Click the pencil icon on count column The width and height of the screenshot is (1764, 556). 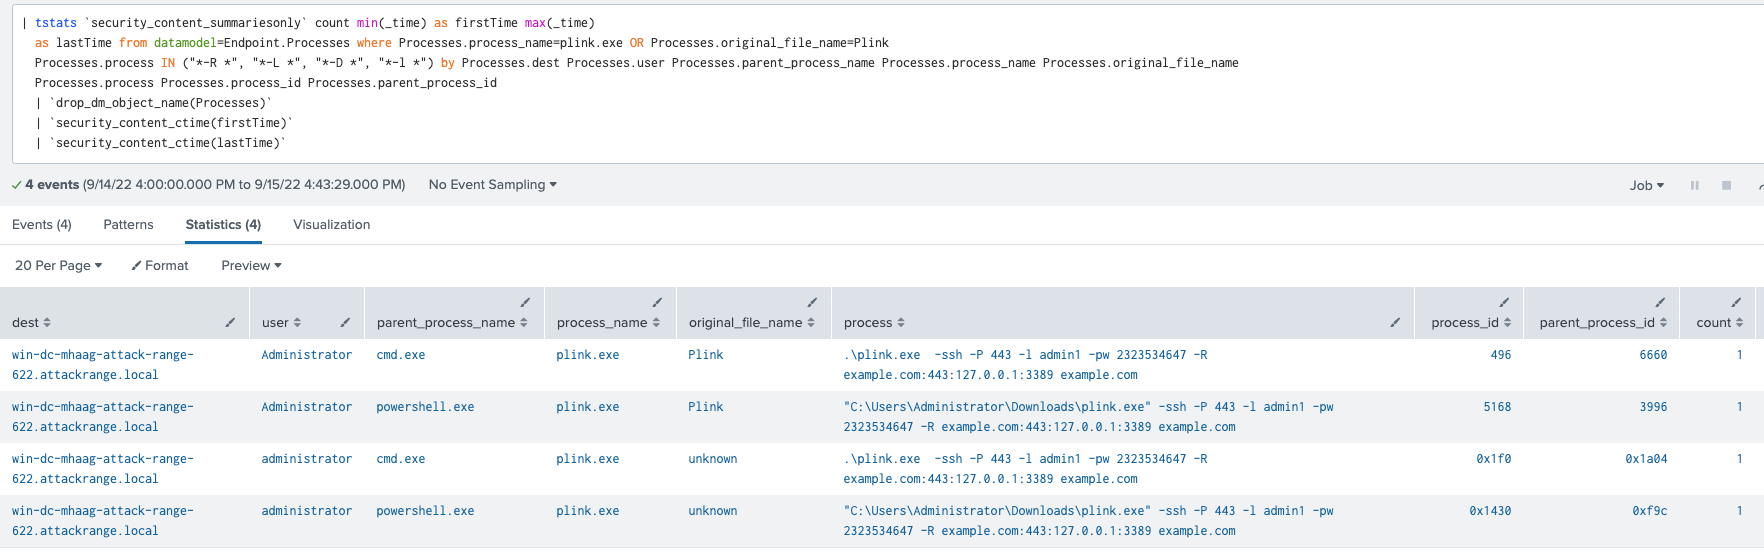[1736, 302]
